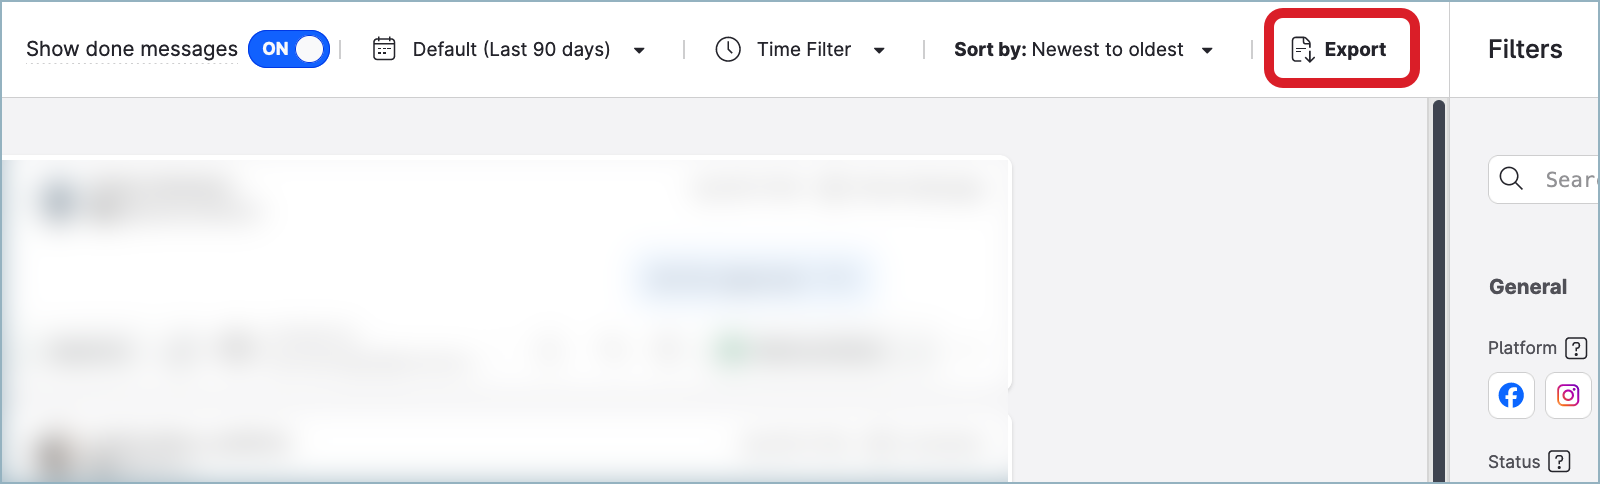Open the Status help question mark
1600x484 pixels.
point(1559,461)
